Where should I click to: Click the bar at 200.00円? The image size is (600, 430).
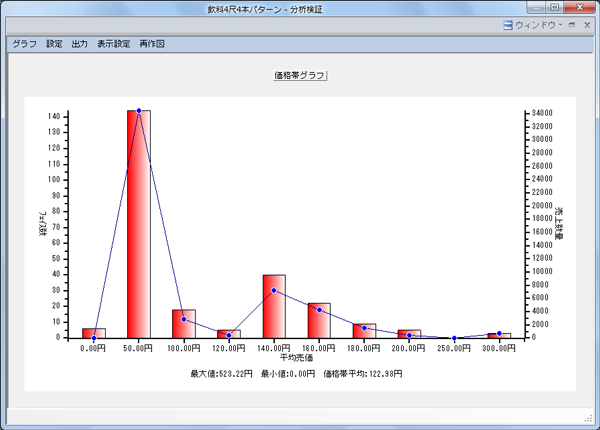(409, 333)
